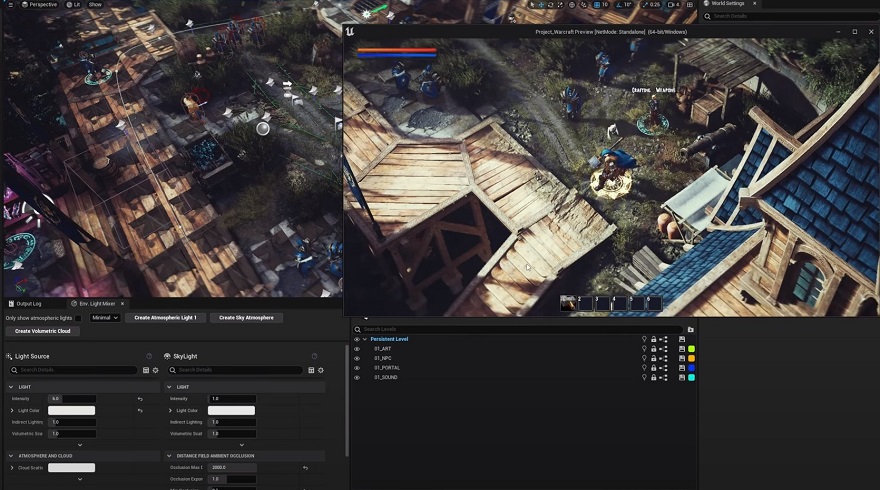Hide the 01_ART level
Screen dimensions: 880x490
357,349
